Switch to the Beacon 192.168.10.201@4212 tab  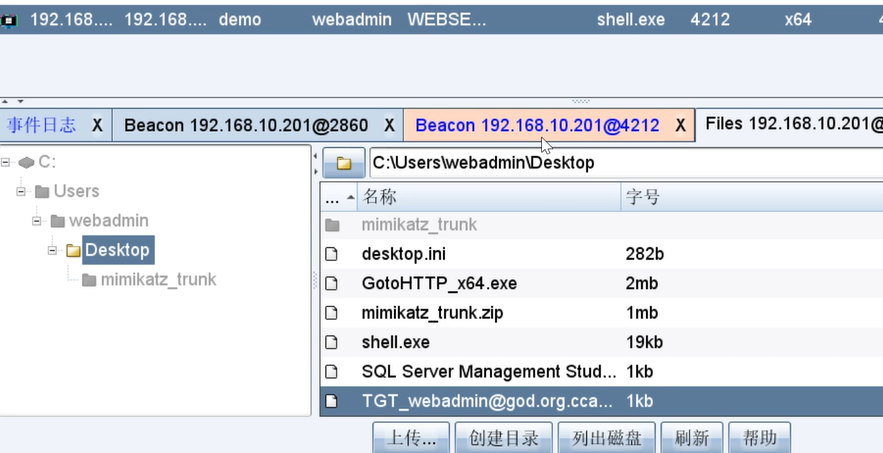tap(537, 126)
